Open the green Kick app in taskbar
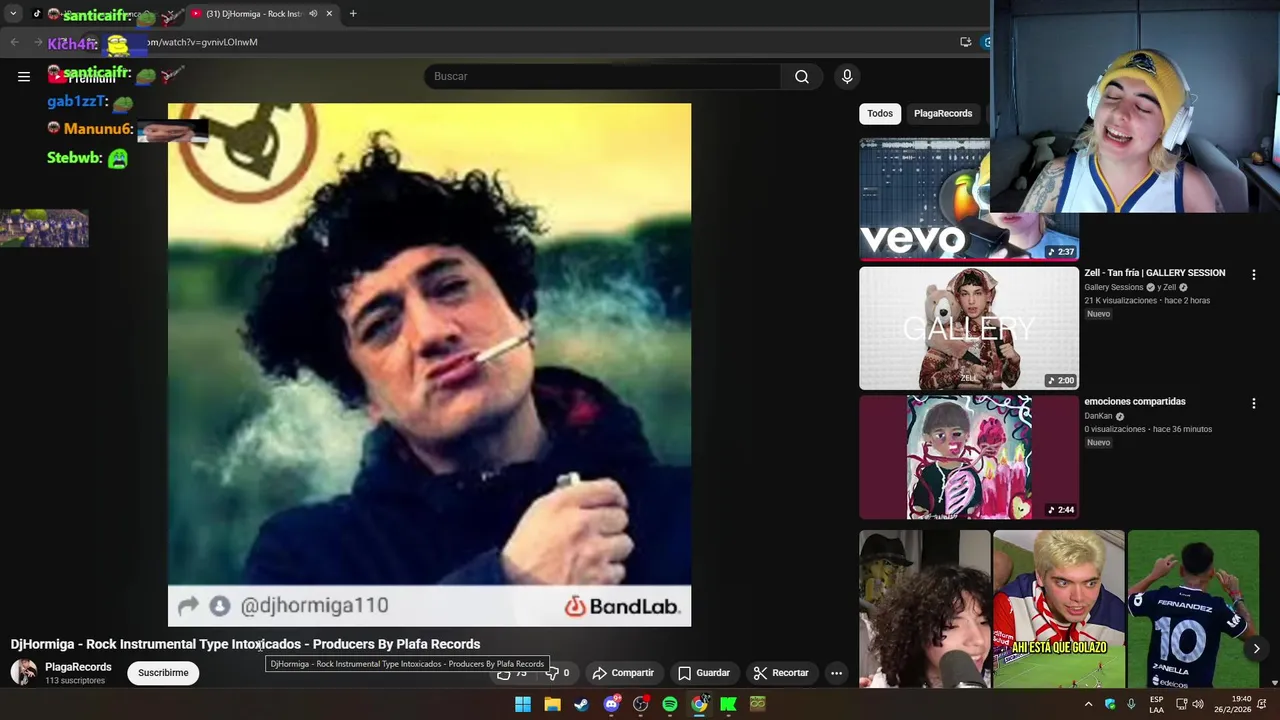This screenshot has width=1280, height=720. click(728, 704)
